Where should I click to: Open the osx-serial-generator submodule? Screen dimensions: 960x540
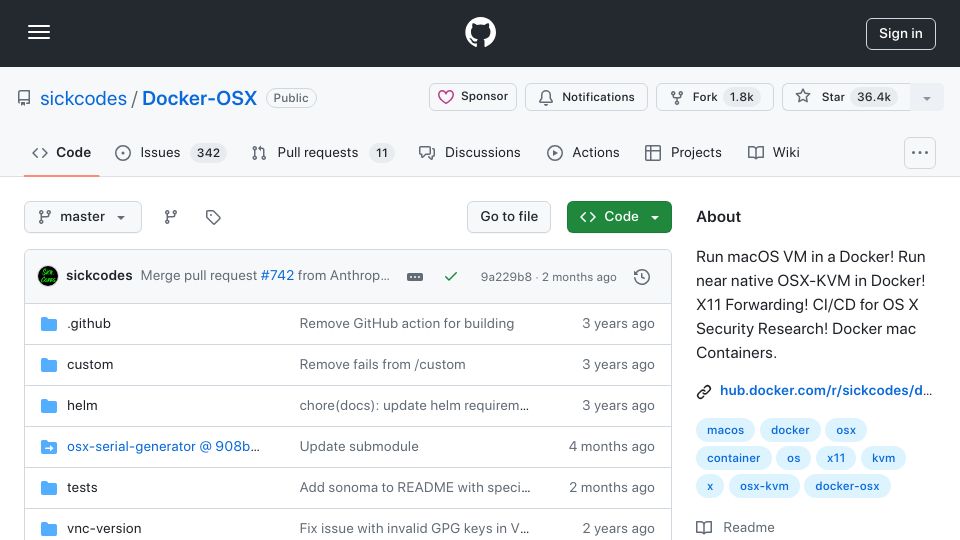coord(163,446)
